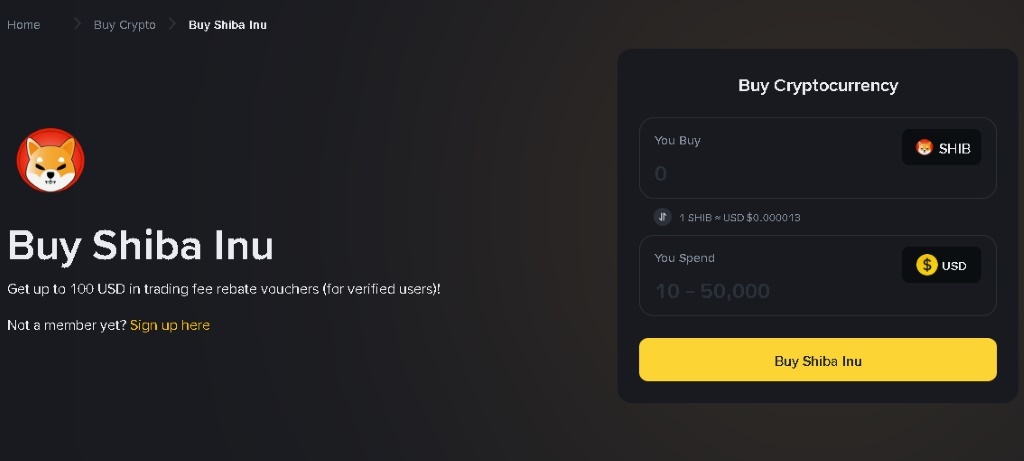
Task: Follow the Sign up here link
Action: (170, 325)
